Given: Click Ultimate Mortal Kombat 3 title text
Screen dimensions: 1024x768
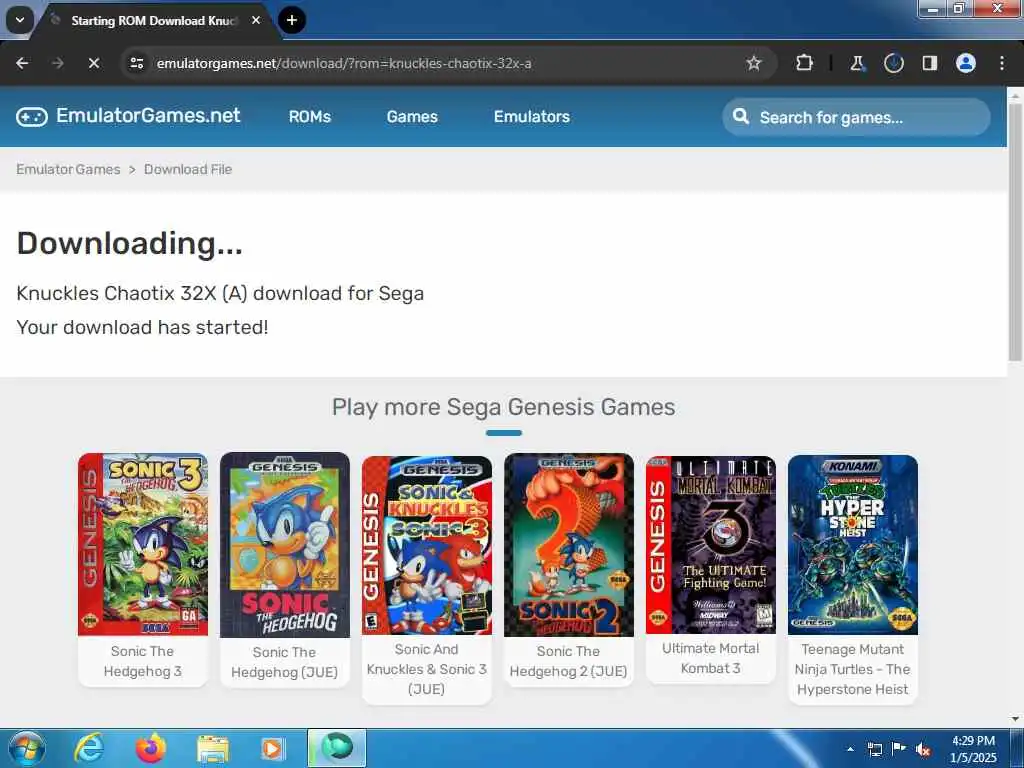Looking at the screenshot, I should pos(711,658).
